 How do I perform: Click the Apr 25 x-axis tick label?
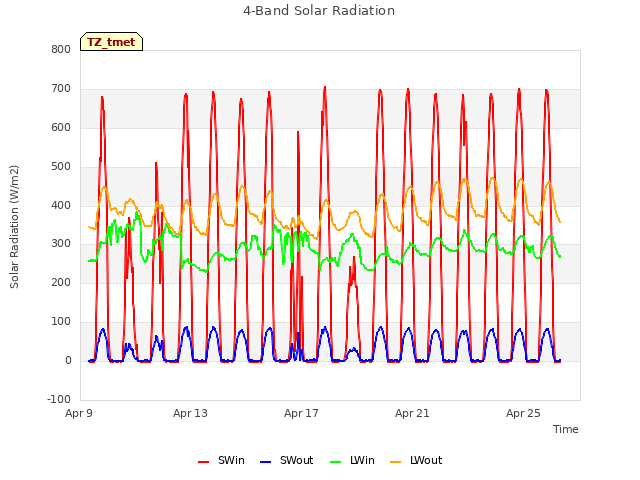point(523,413)
